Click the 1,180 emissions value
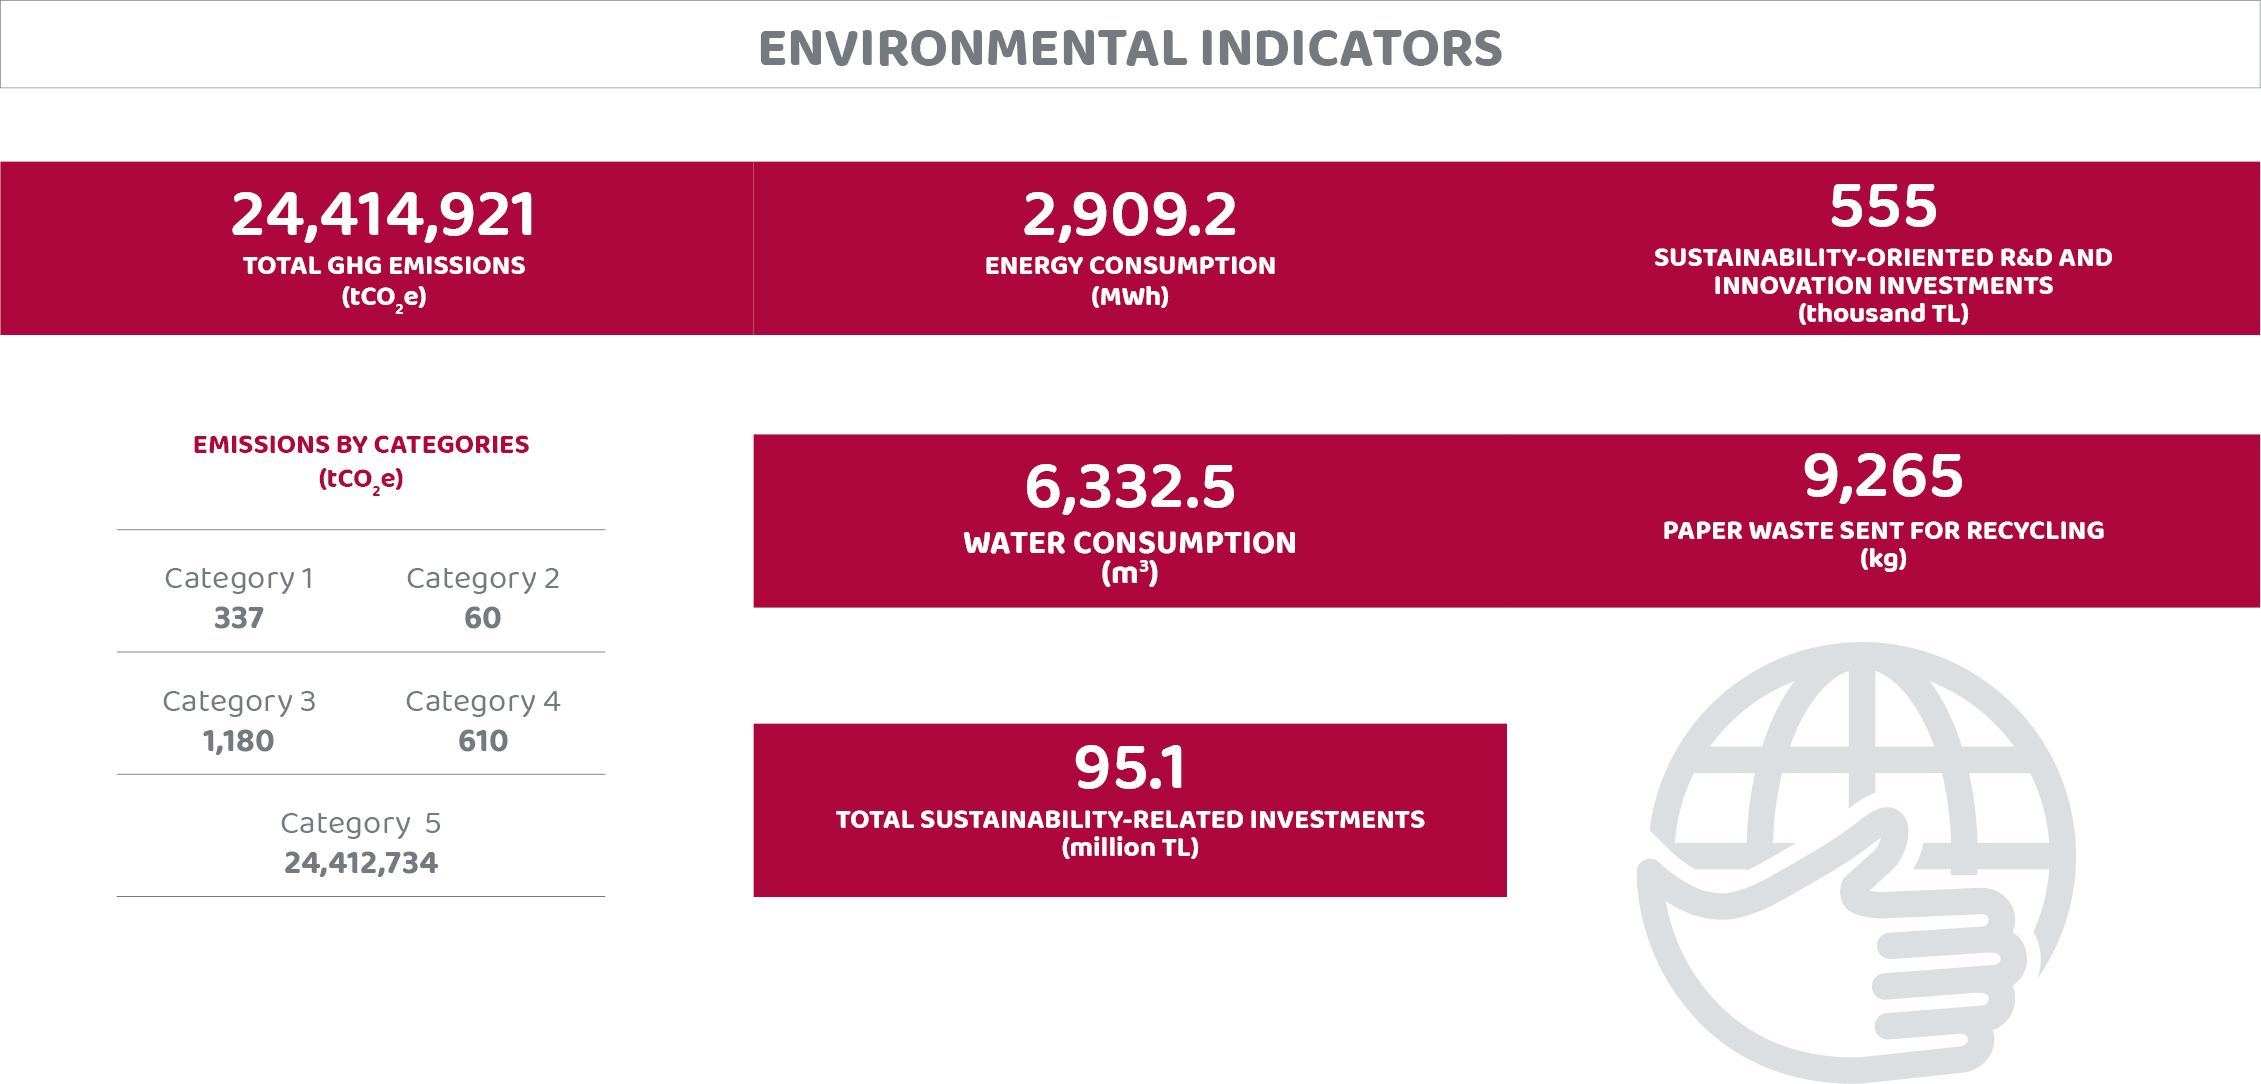The height and width of the screenshot is (1084, 2261). (238, 741)
